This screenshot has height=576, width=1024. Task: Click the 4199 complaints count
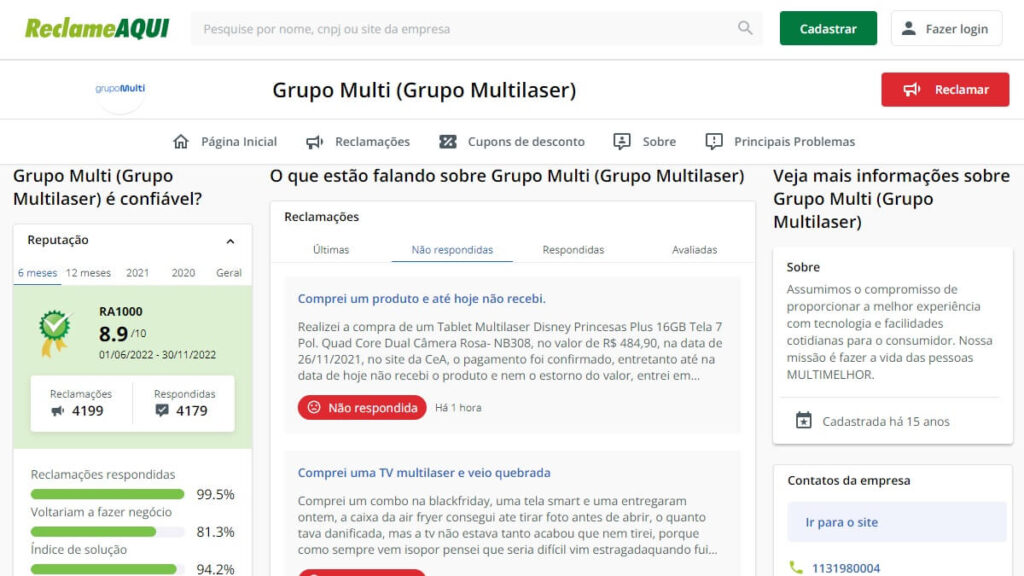[88, 411]
